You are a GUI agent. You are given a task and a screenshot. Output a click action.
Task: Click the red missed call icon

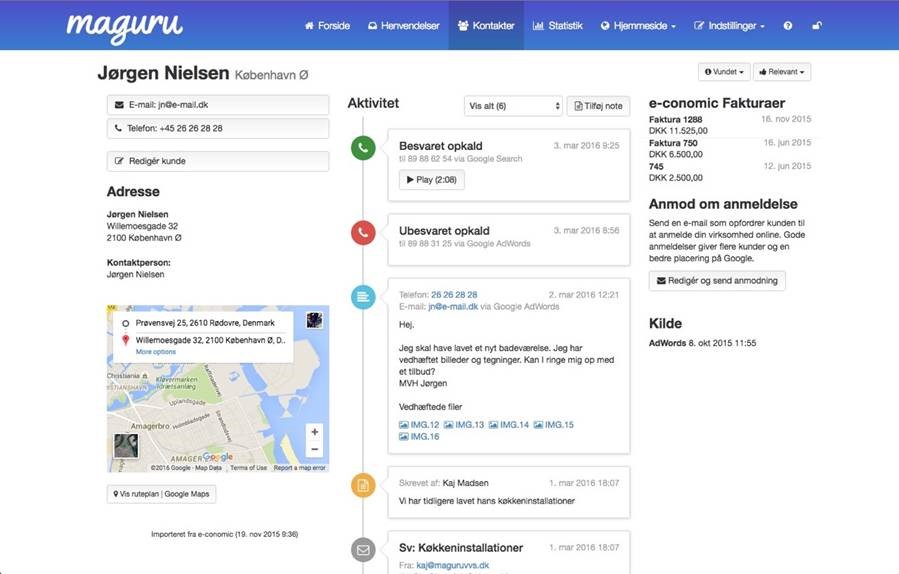click(363, 233)
